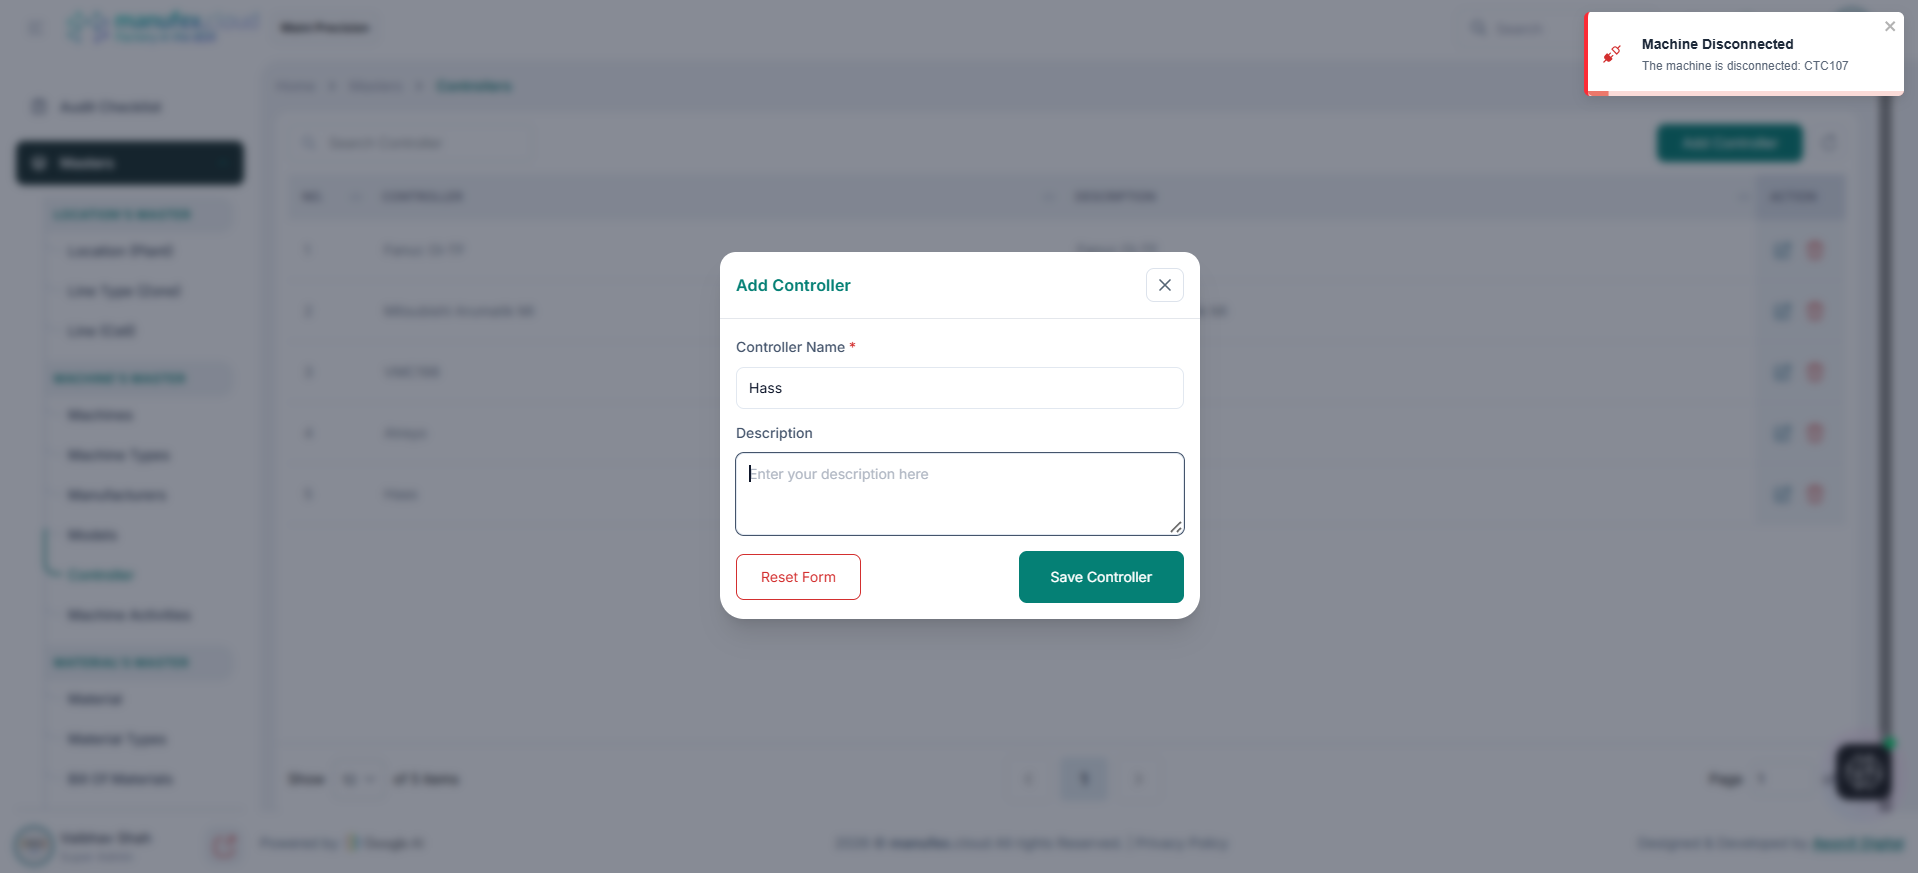Click the edit icon in the first row
The width and height of the screenshot is (1918, 873).
[x=1782, y=250]
